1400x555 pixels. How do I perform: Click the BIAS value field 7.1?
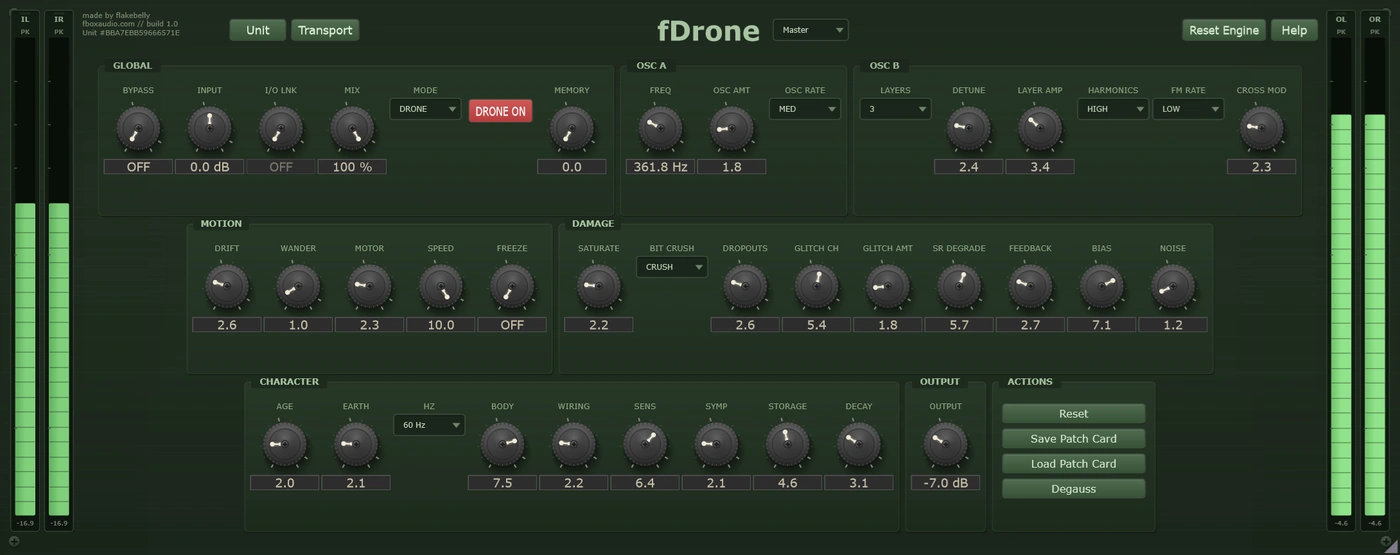pos(1101,325)
